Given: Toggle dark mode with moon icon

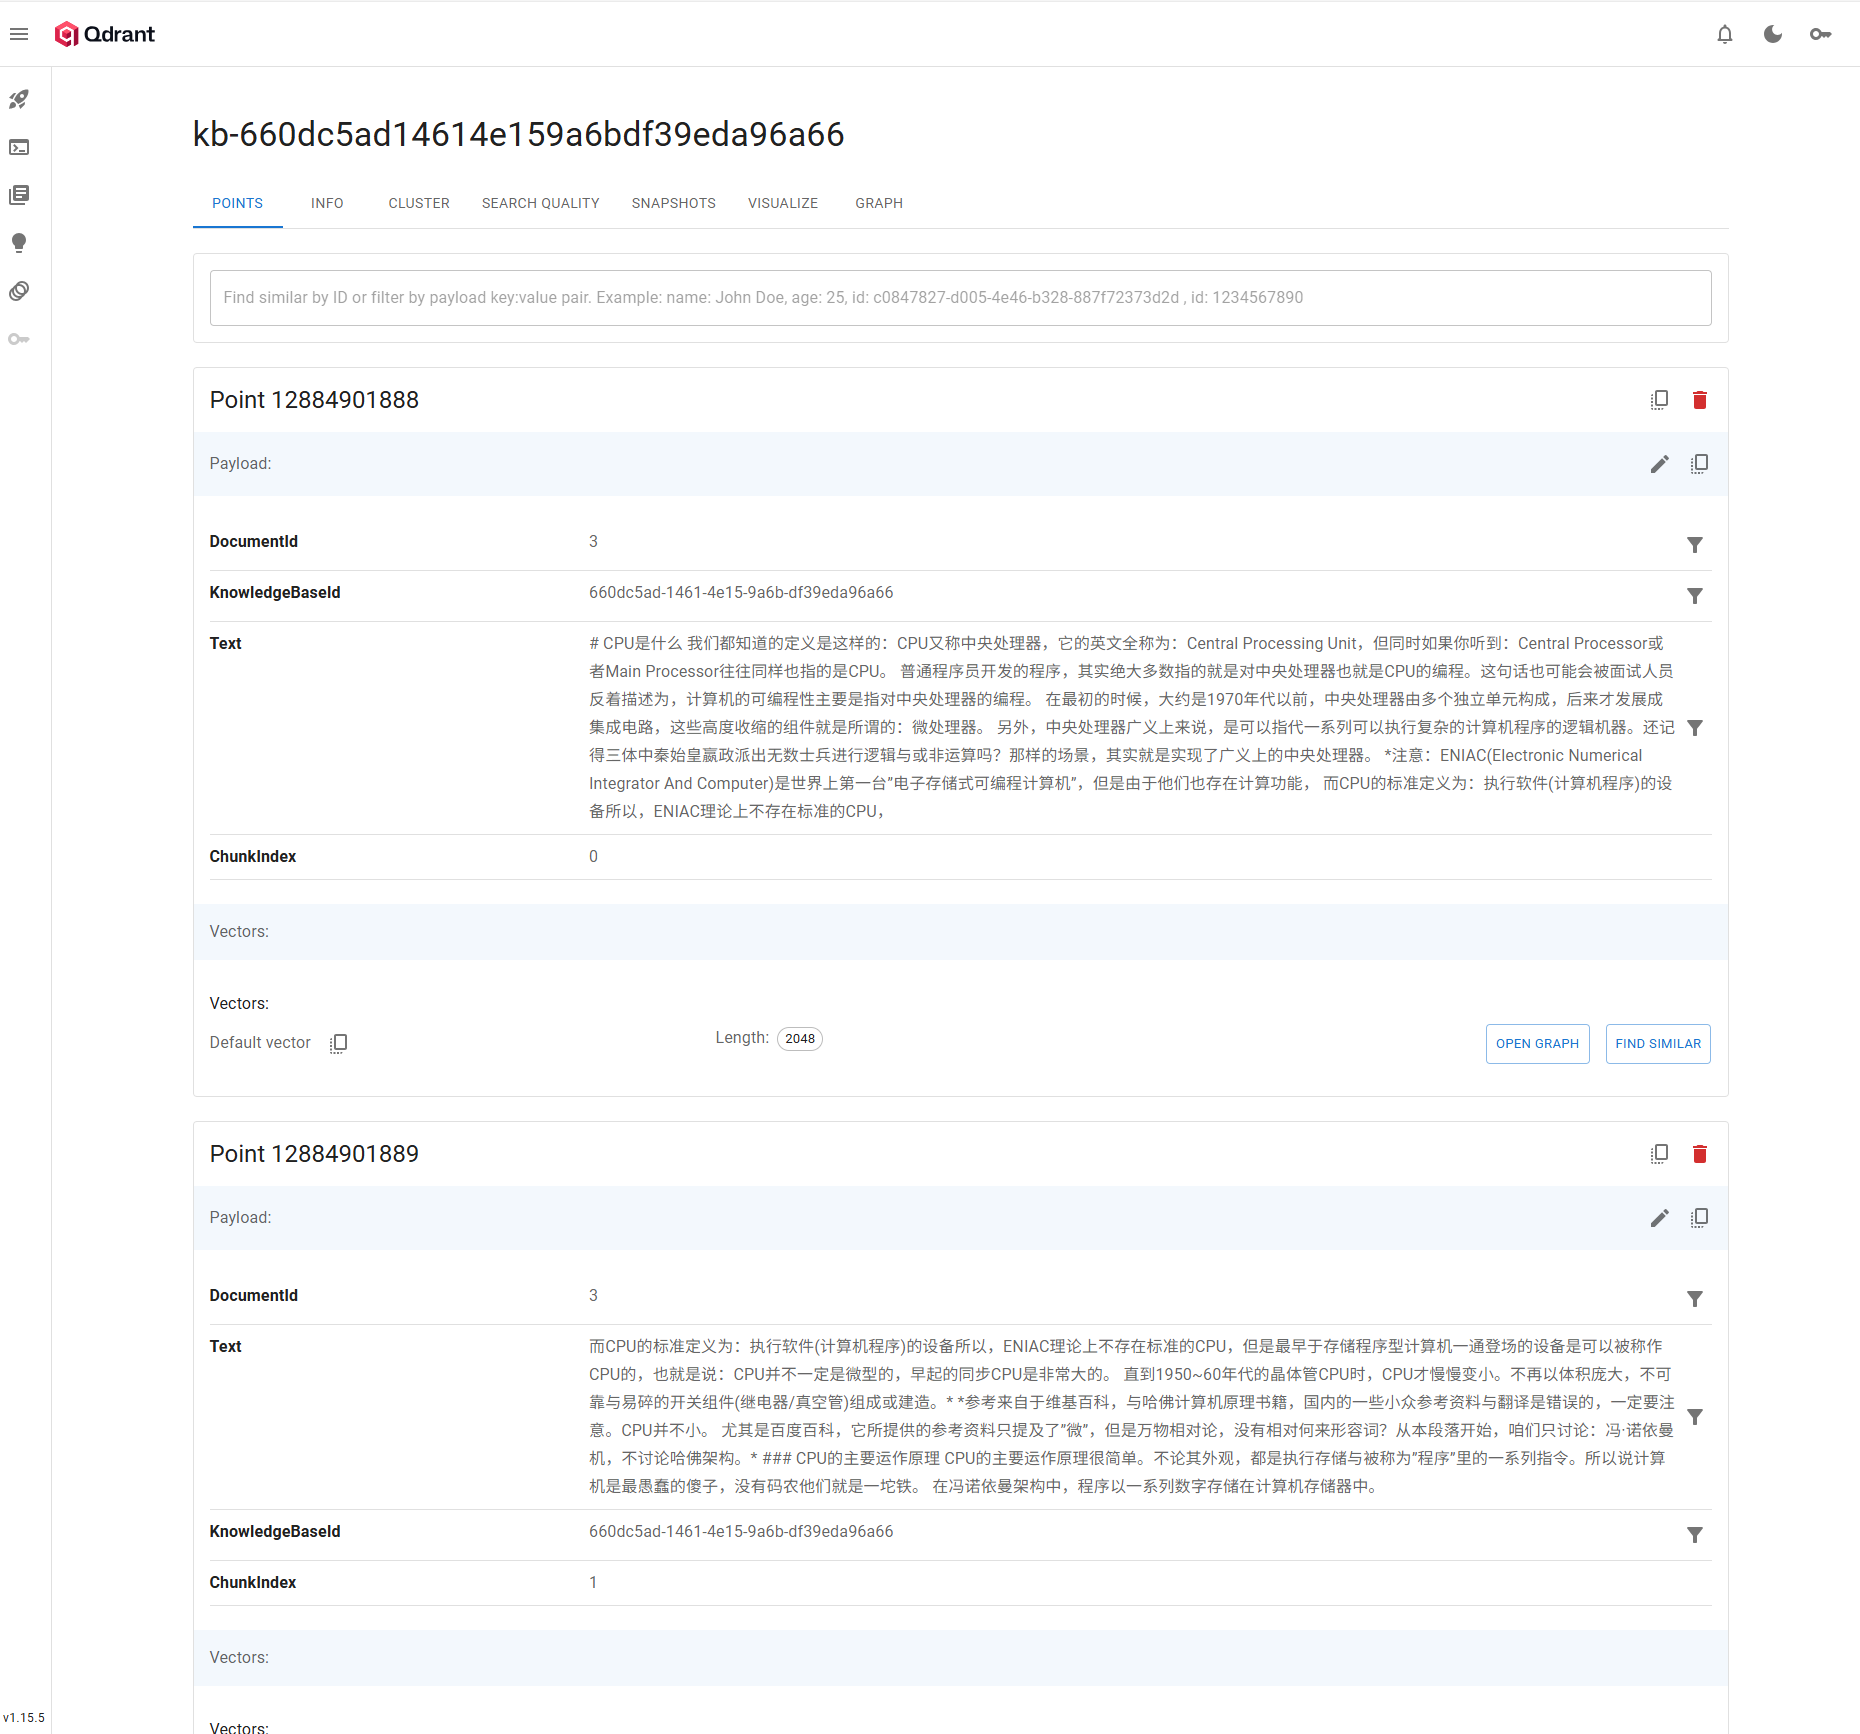Looking at the screenshot, I should 1773,34.
